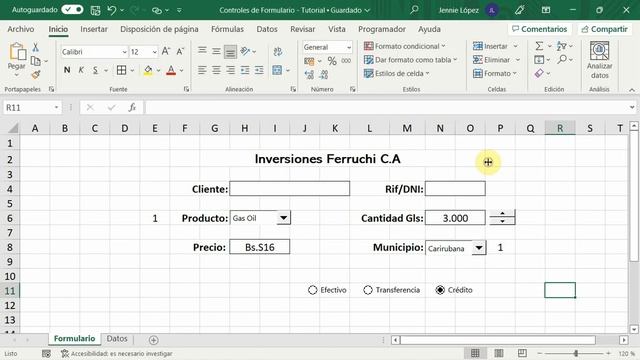Click the center horizontally icon
The width and height of the screenshot is (640, 360).
tap(216, 70)
